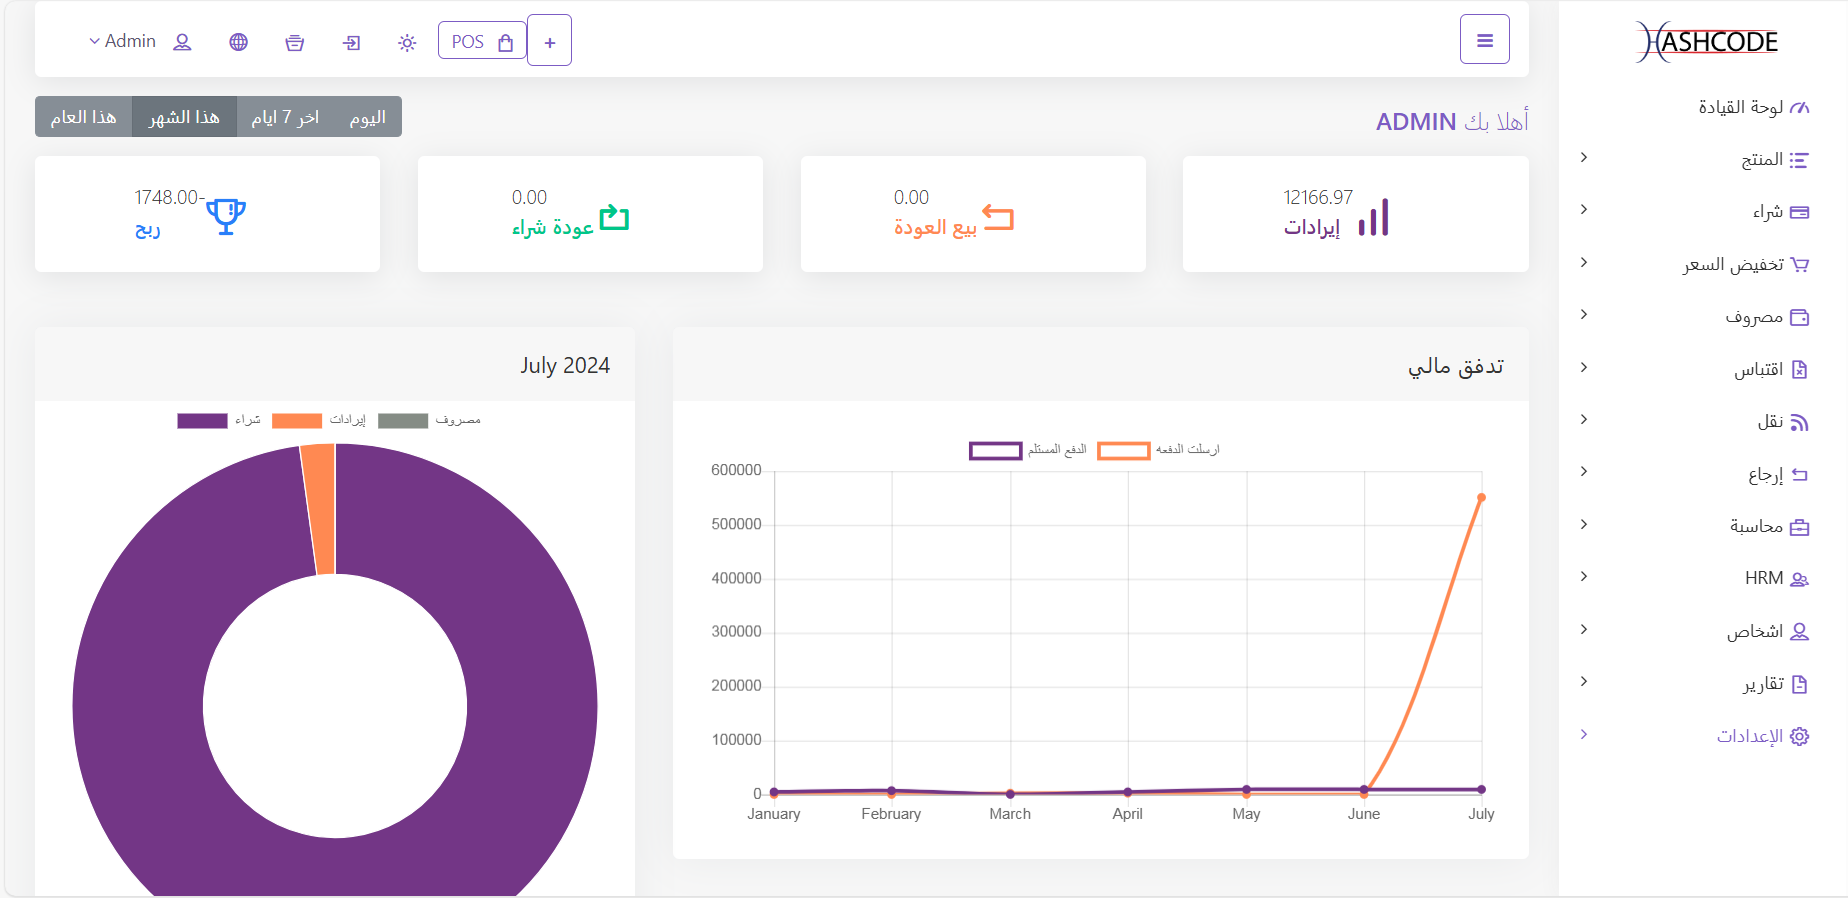Click the product list icon

(x=1799, y=160)
